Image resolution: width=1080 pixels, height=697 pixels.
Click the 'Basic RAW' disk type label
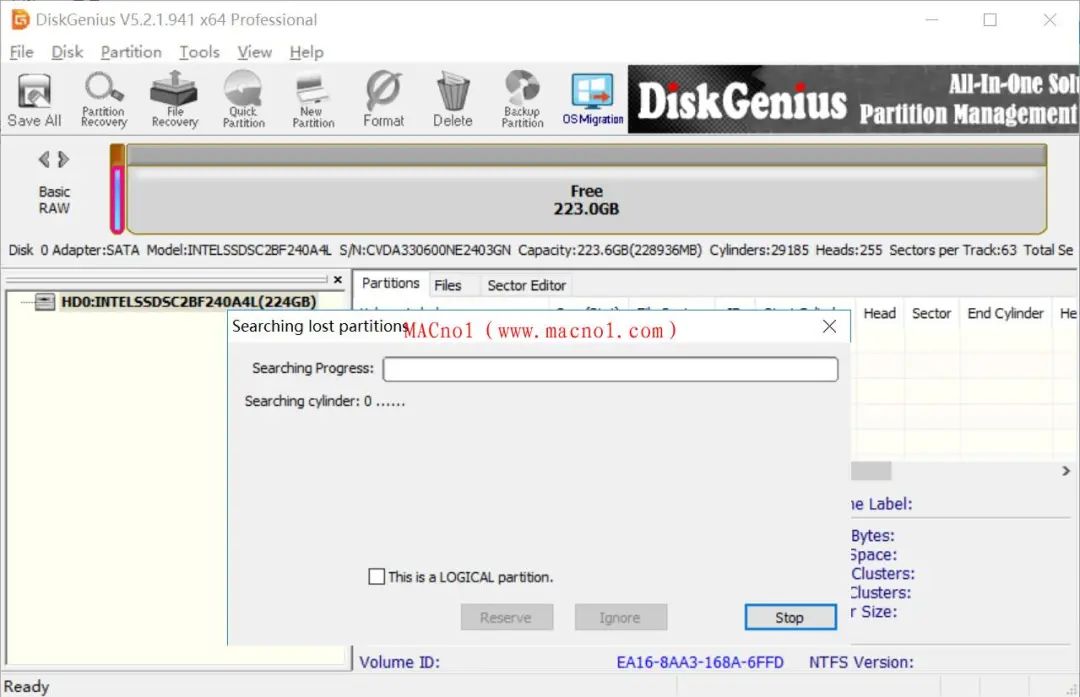pos(54,200)
